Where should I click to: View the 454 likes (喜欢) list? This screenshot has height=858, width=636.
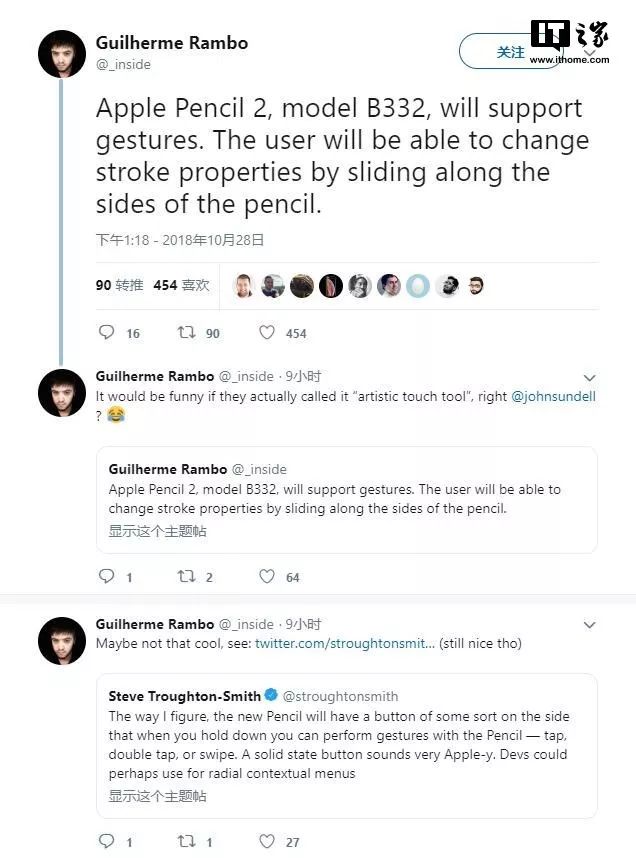pos(181,285)
